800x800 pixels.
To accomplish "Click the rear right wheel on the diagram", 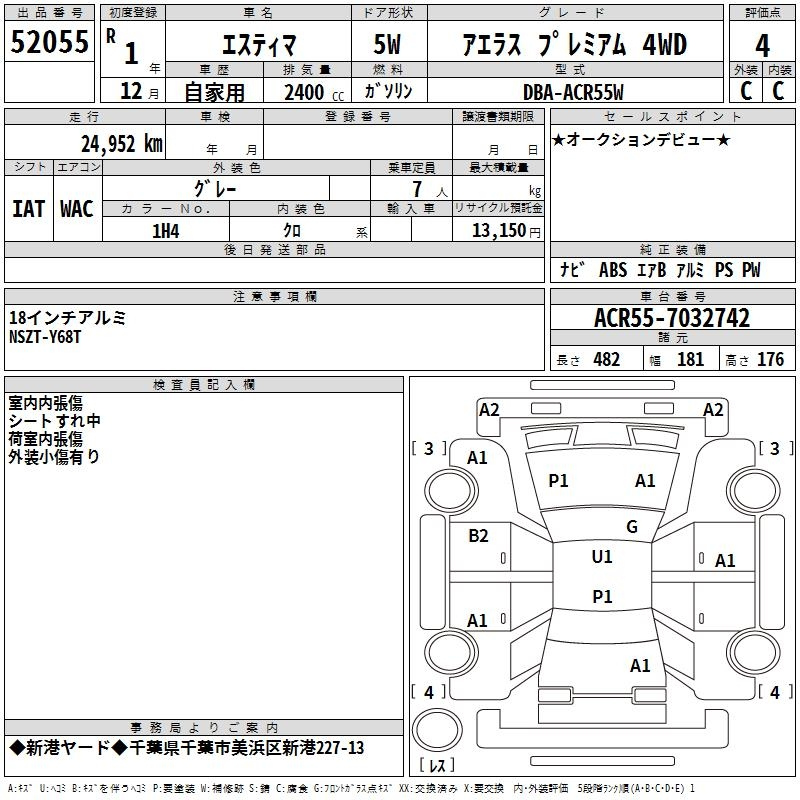I will [x=754, y=652].
